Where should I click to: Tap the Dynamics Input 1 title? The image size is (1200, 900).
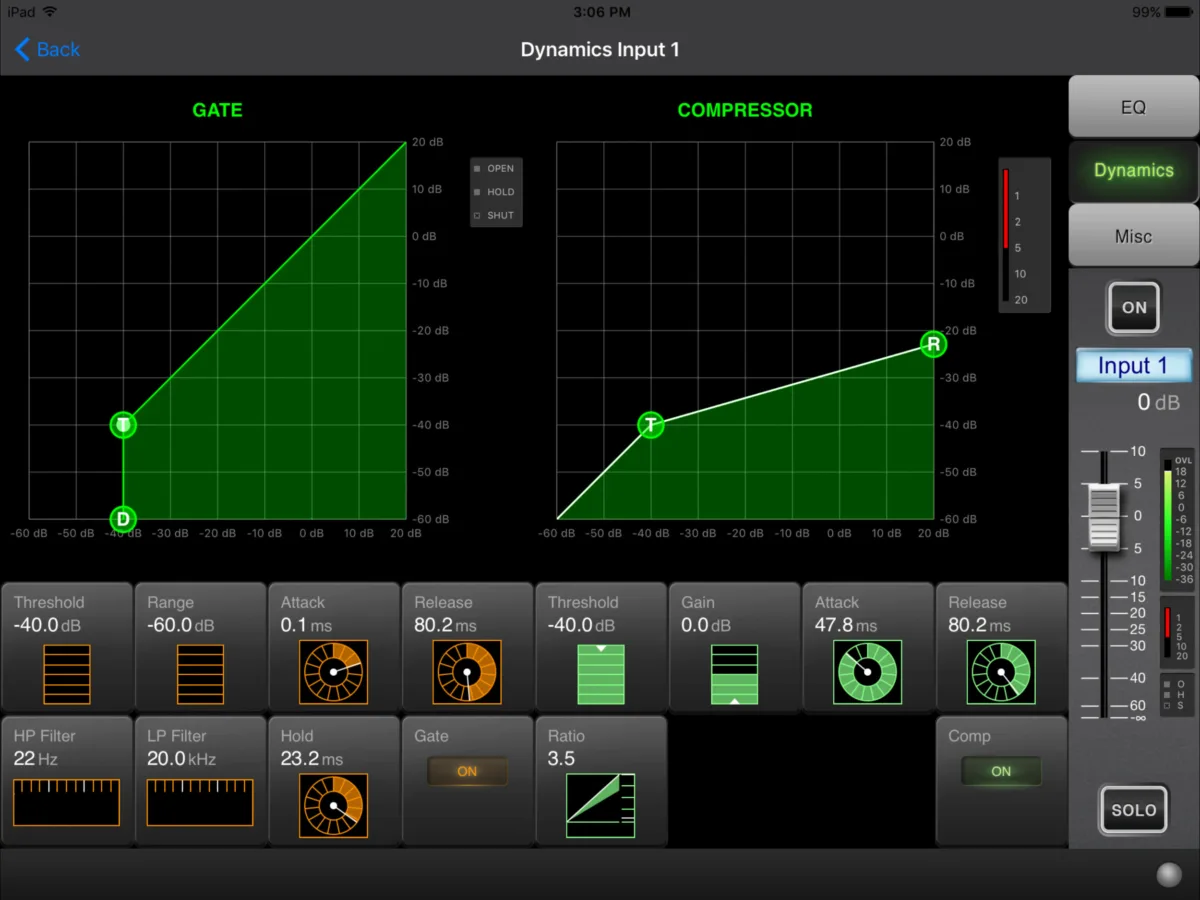(600, 49)
